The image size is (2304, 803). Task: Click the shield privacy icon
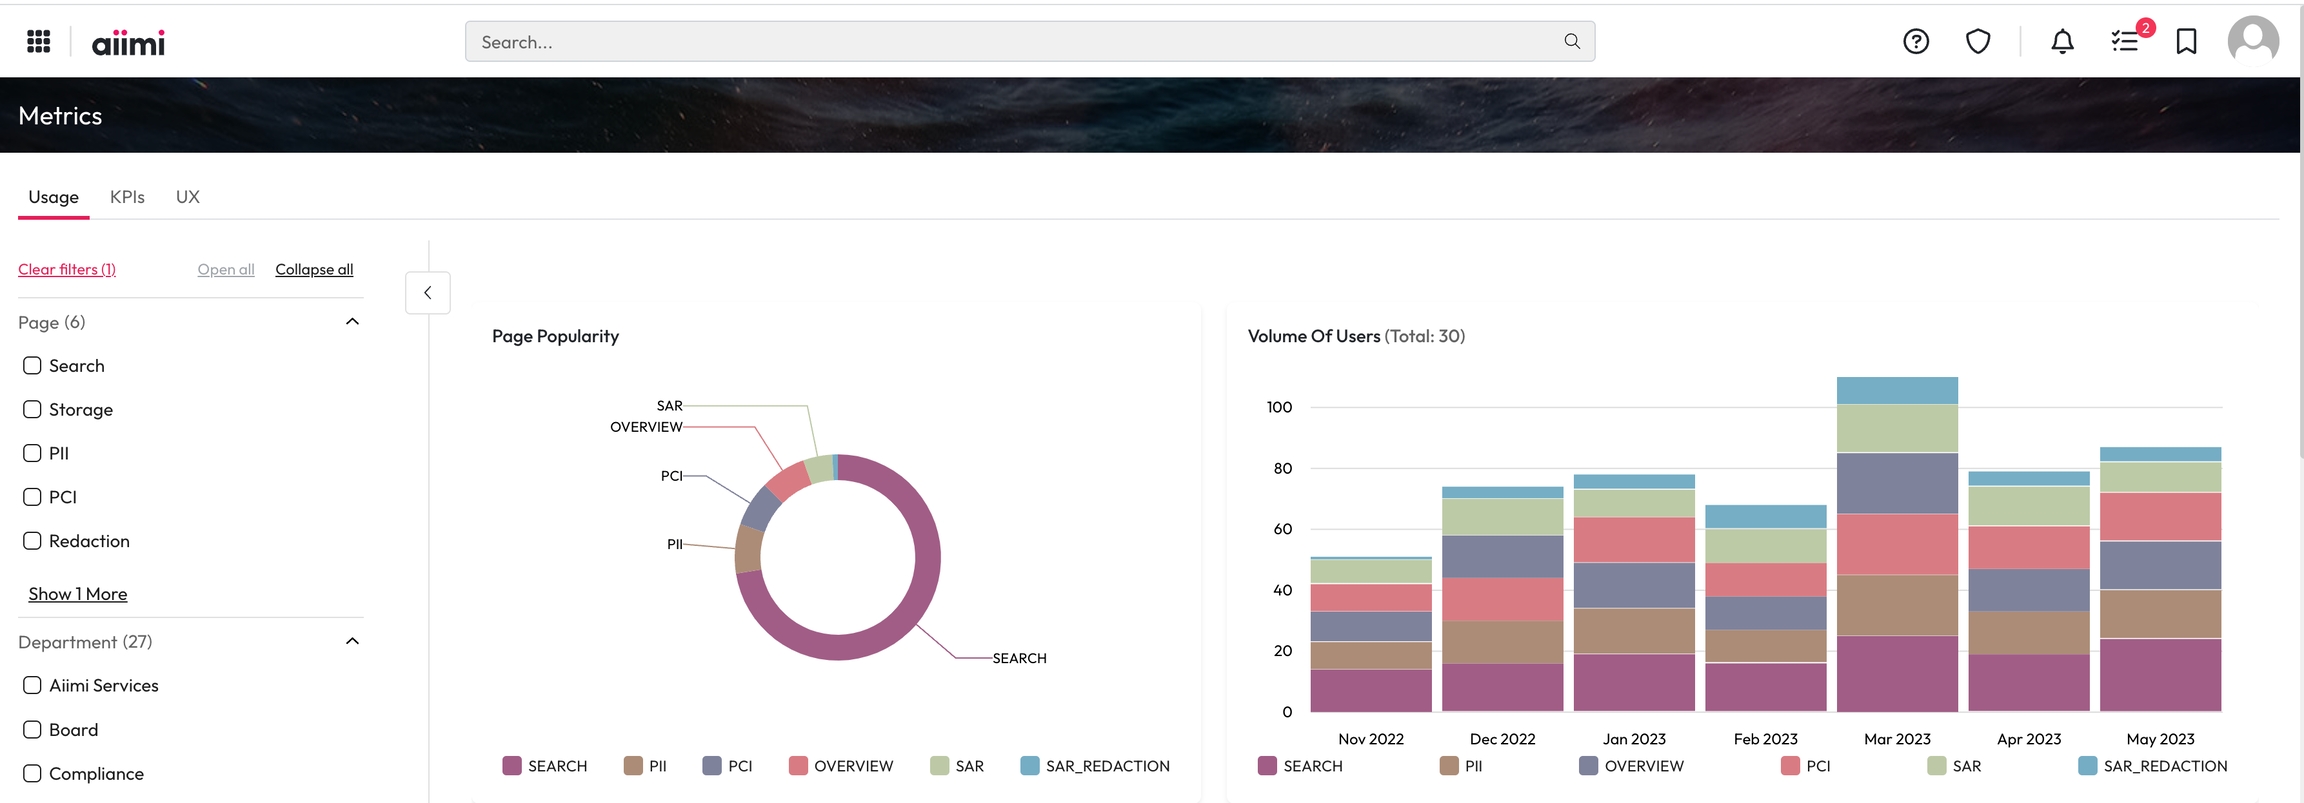[1977, 42]
